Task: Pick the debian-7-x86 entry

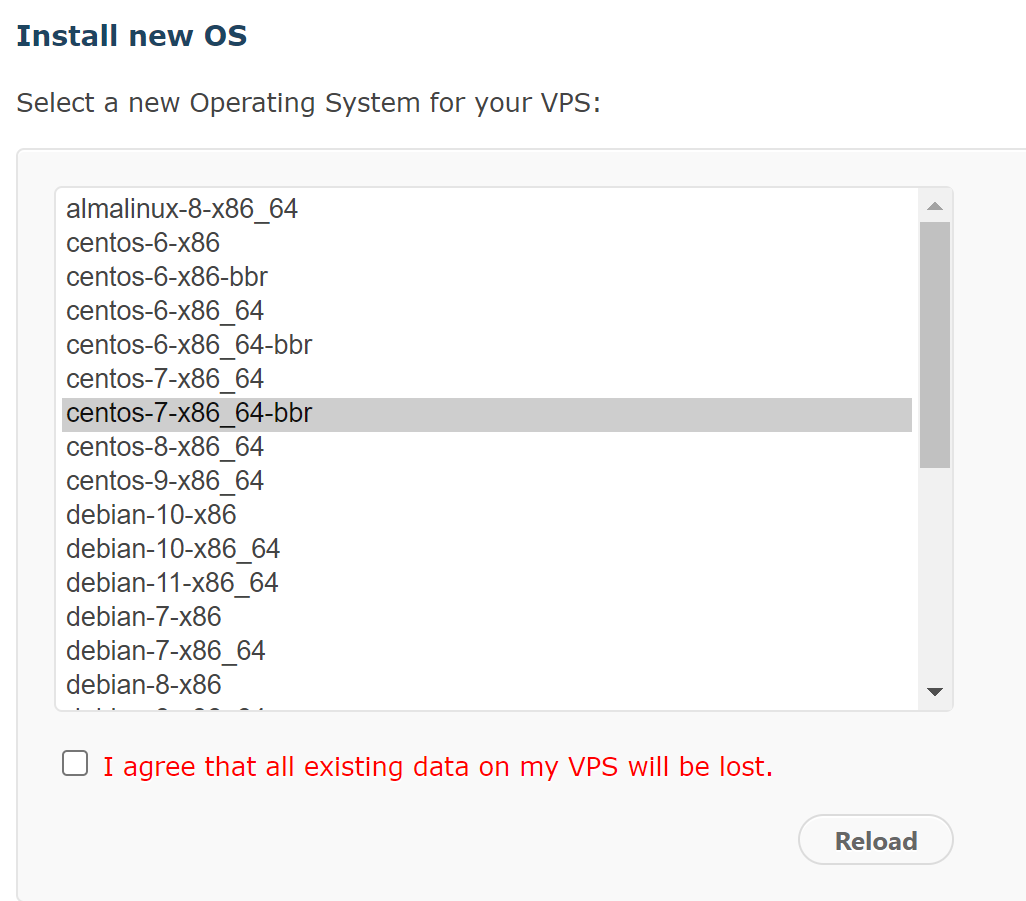Action: point(144,617)
